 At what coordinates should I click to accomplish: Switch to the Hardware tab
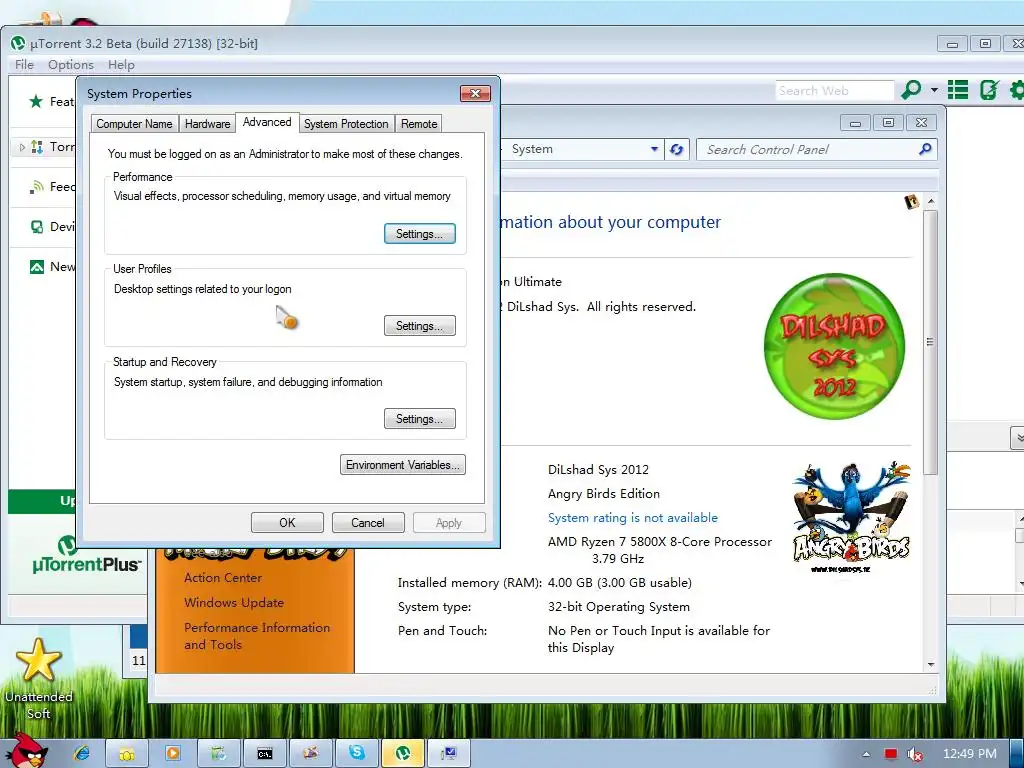coord(207,124)
